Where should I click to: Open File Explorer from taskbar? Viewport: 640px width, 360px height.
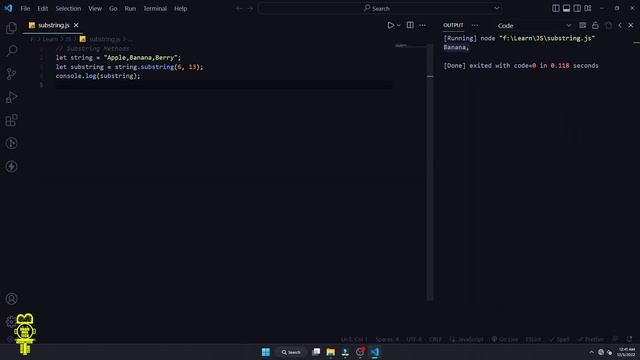coord(331,352)
